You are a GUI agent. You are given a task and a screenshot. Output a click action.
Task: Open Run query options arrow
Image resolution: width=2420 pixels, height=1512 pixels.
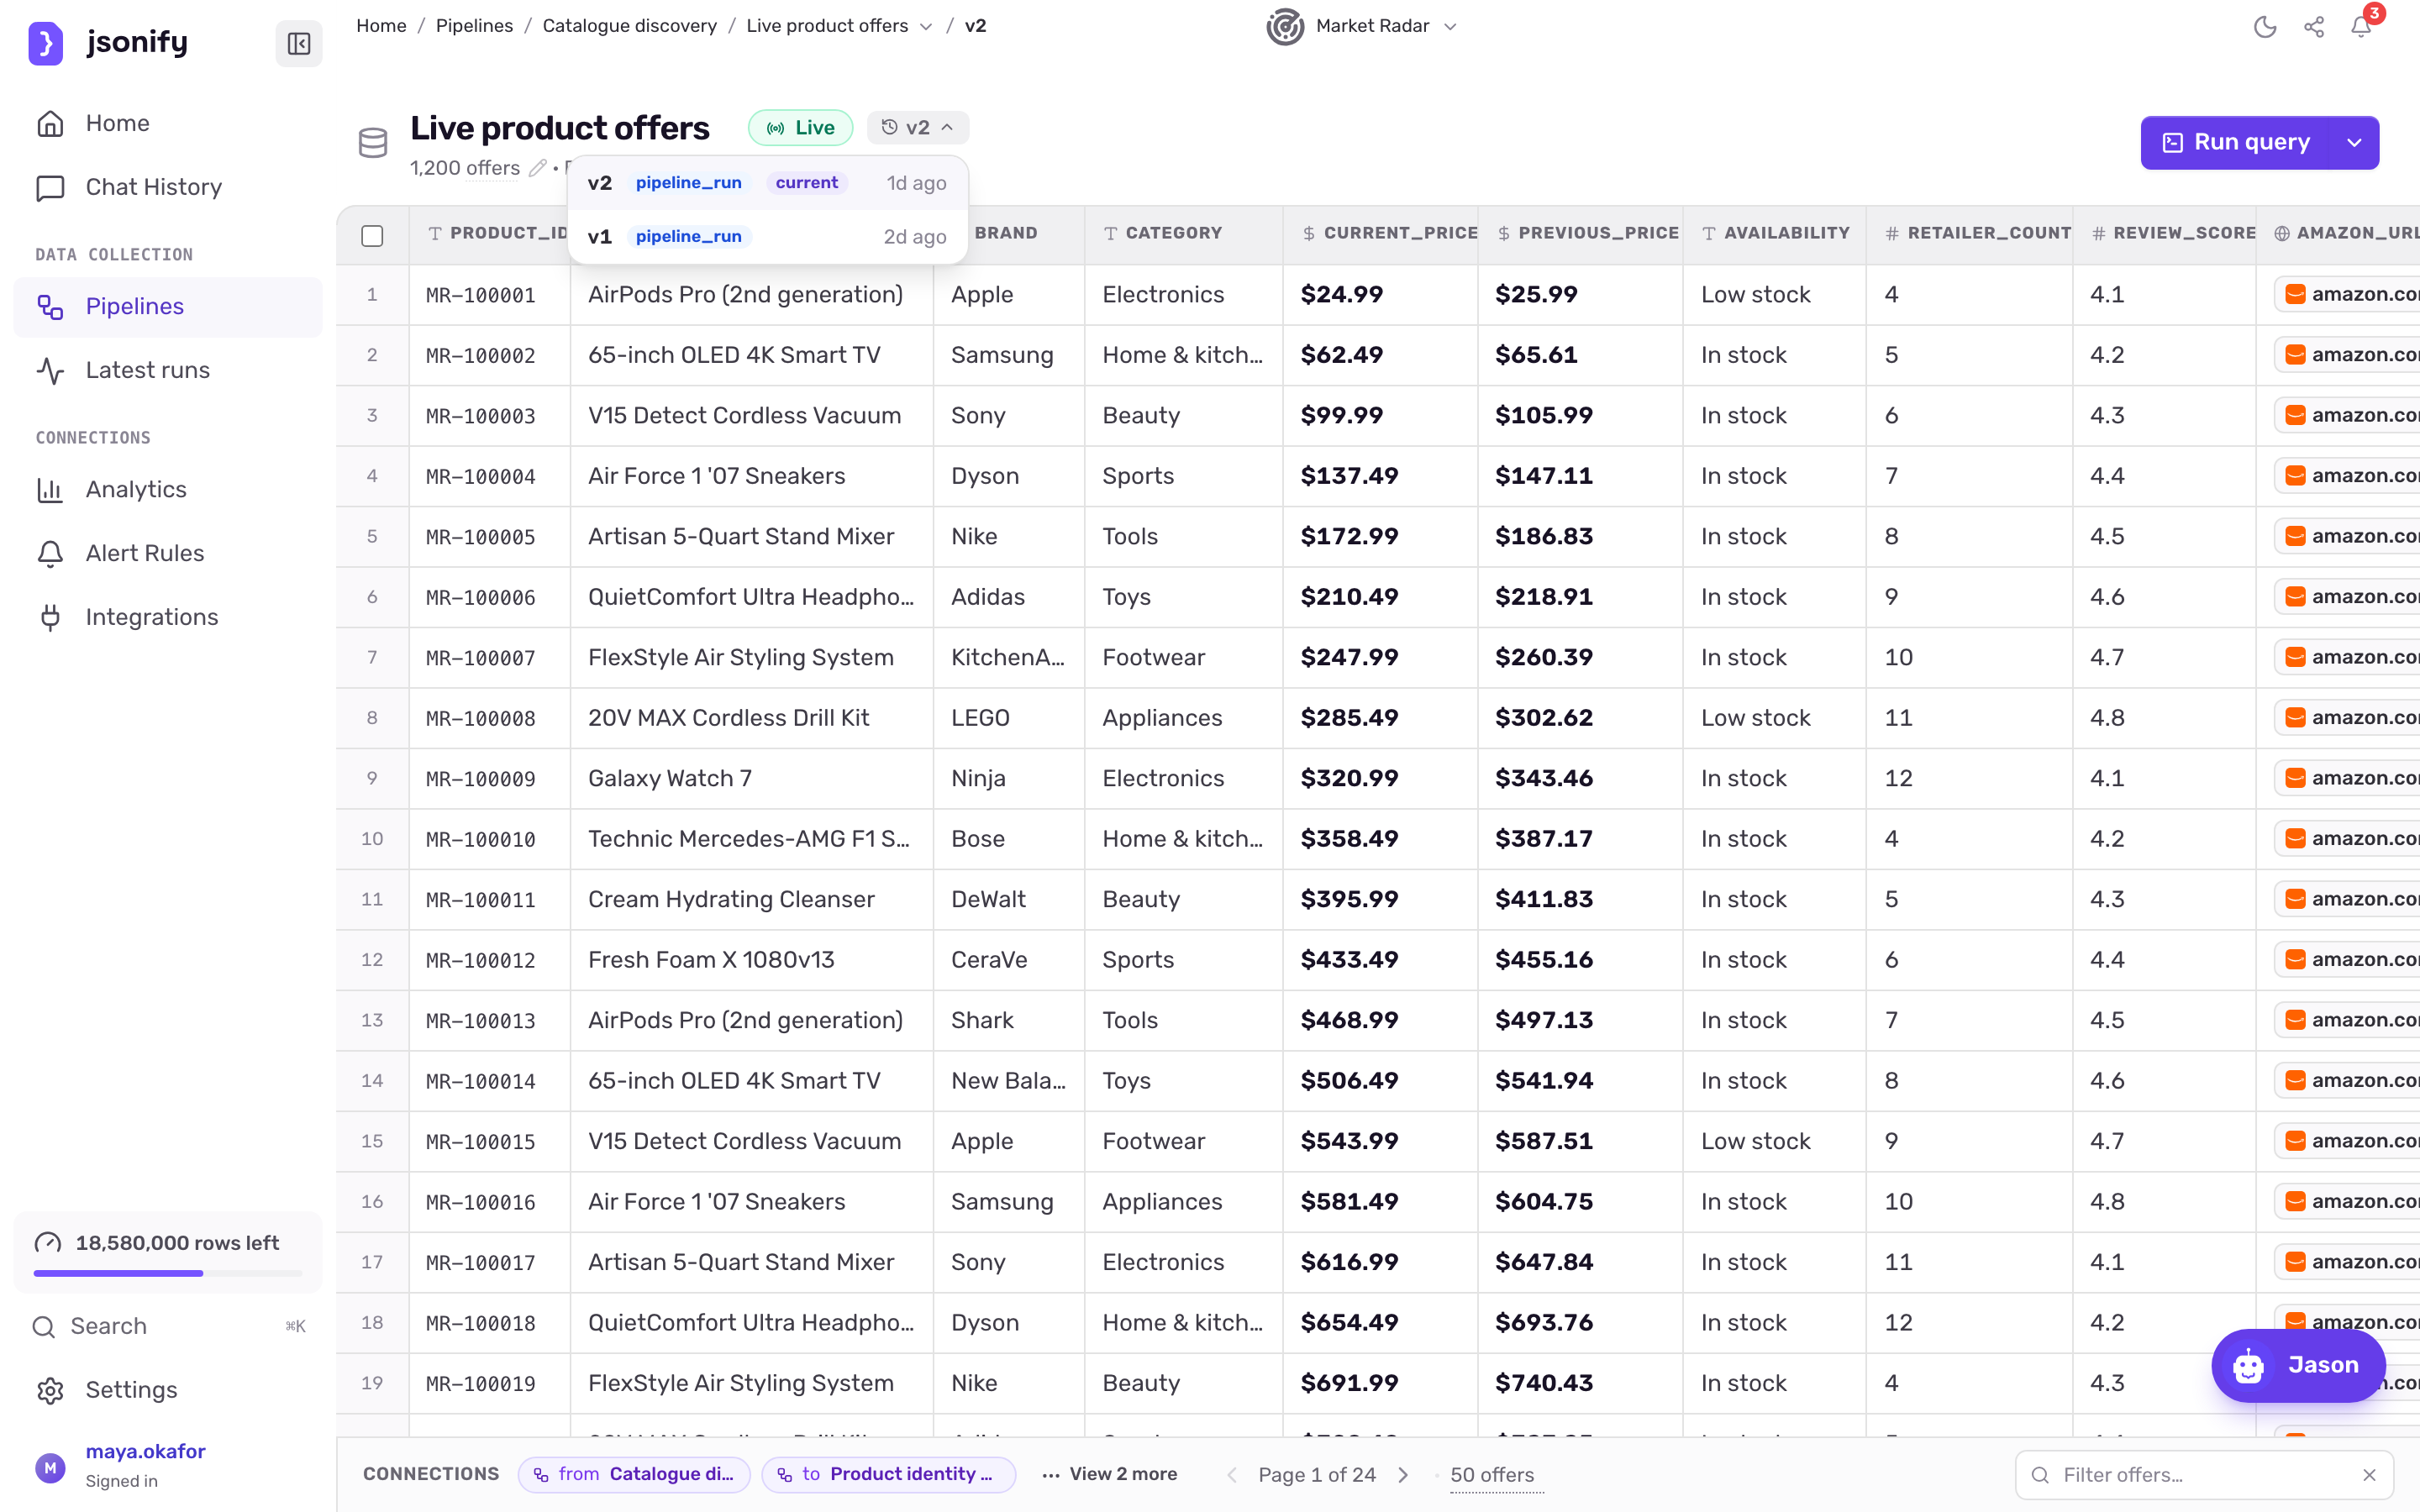click(x=2354, y=143)
